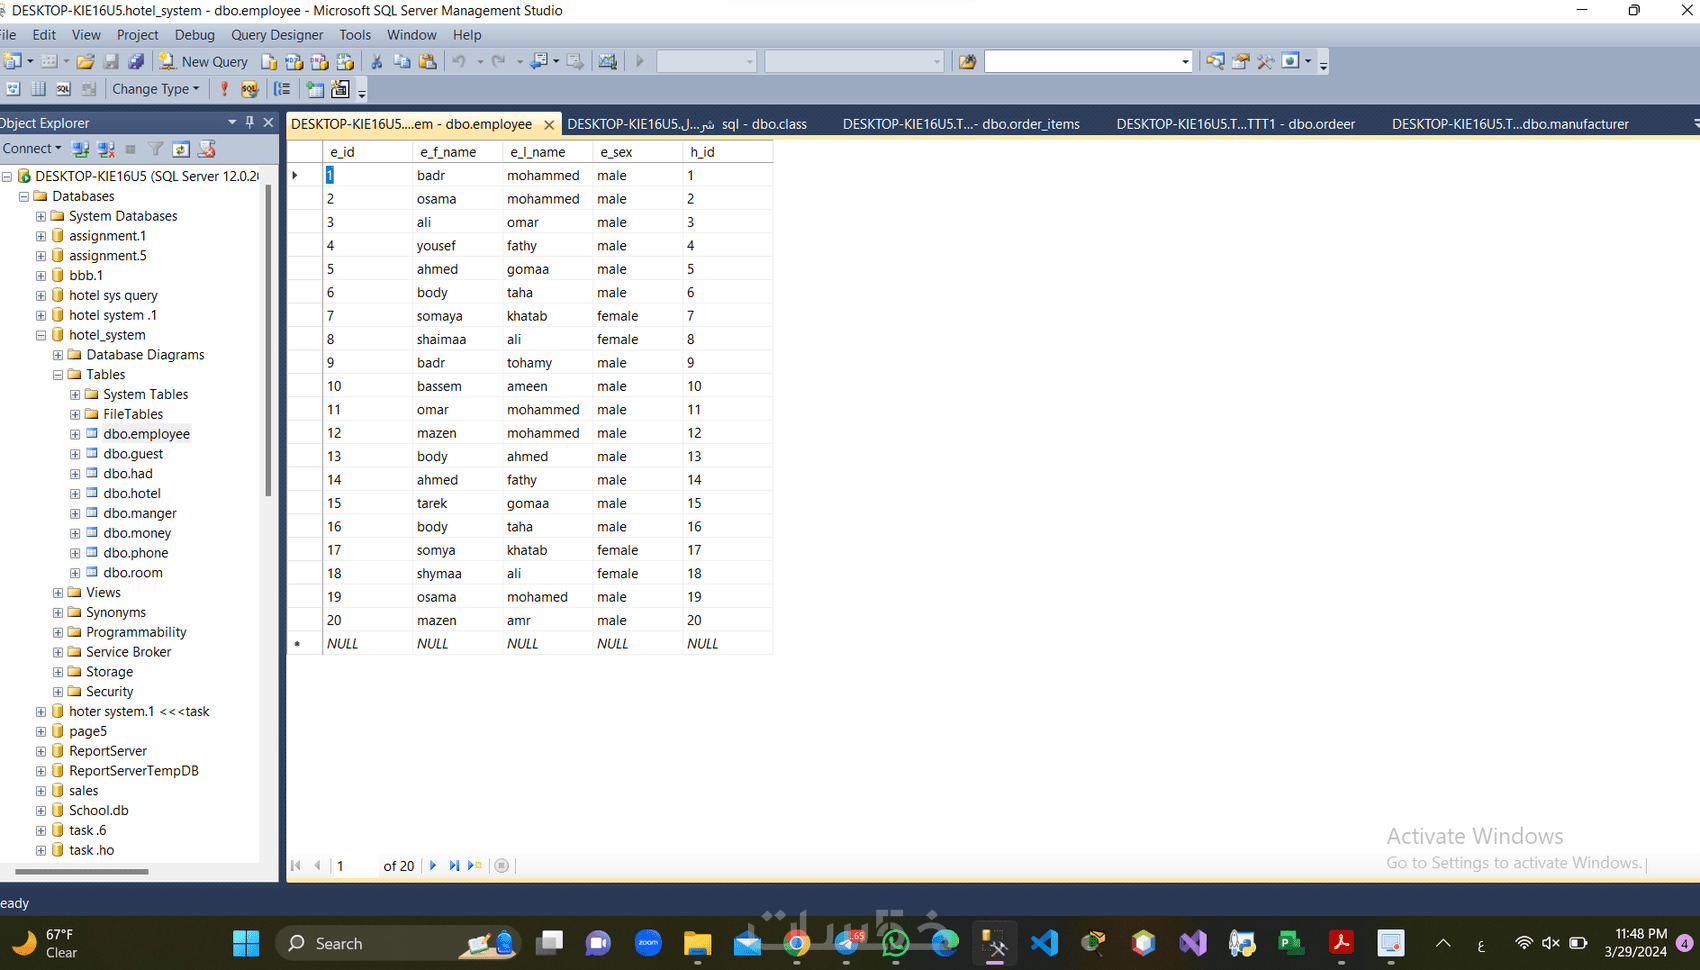The height and width of the screenshot is (970, 1700).
Task: Open the Find combo box dropdown
Action: coord(1185,62)
